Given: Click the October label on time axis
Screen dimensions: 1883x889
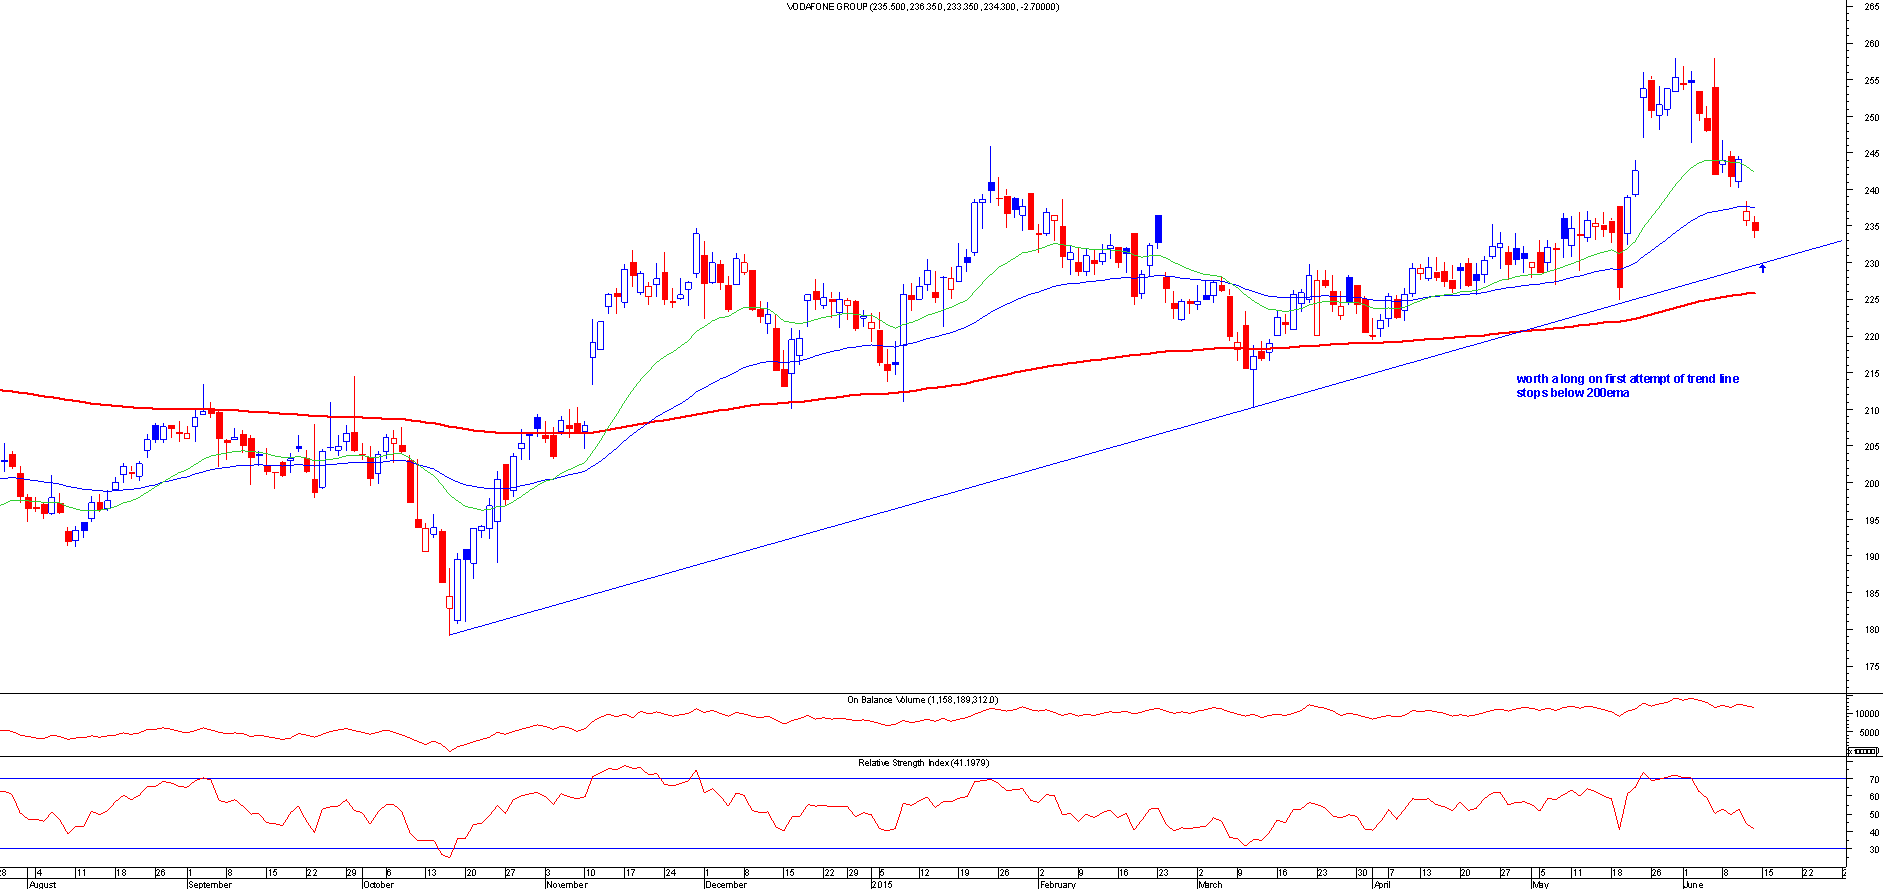Looking at the screenshot, I should (378, 884).
